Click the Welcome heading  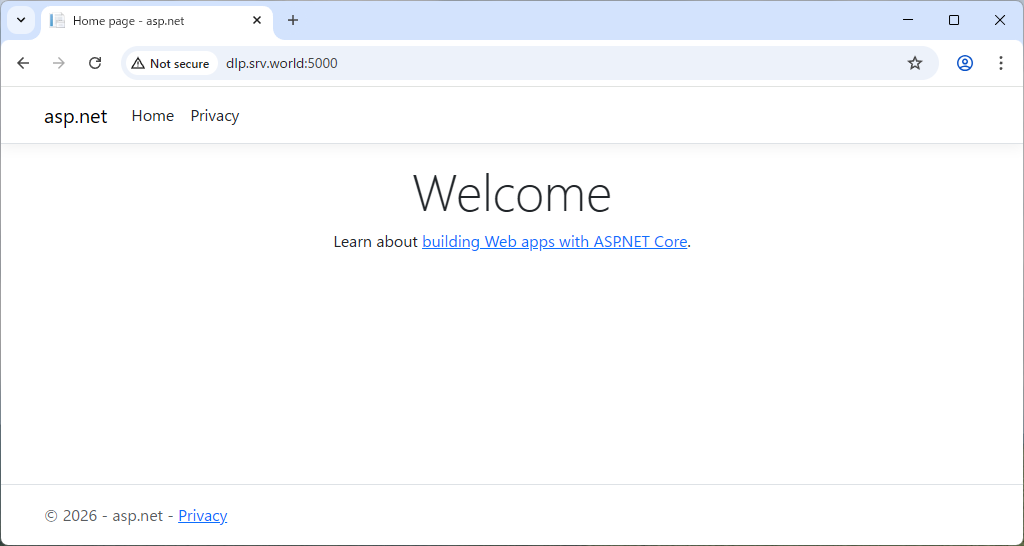pyautogui.click(x=512, y=193)
